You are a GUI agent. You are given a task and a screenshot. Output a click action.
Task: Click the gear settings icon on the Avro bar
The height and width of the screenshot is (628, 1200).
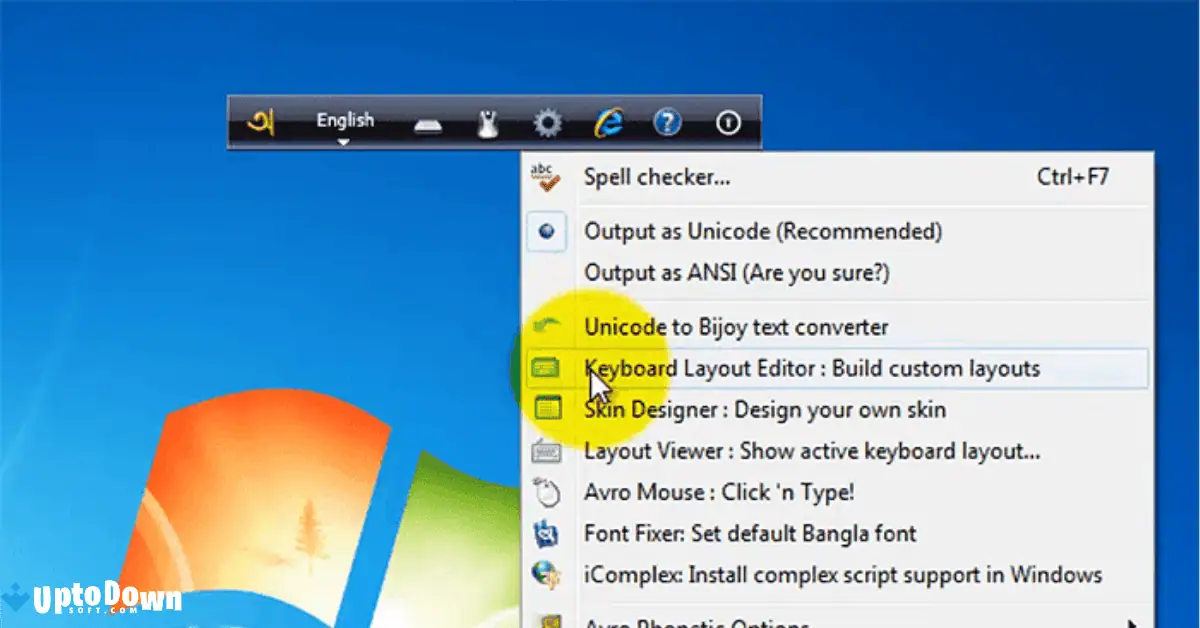[x=547, y=121]
